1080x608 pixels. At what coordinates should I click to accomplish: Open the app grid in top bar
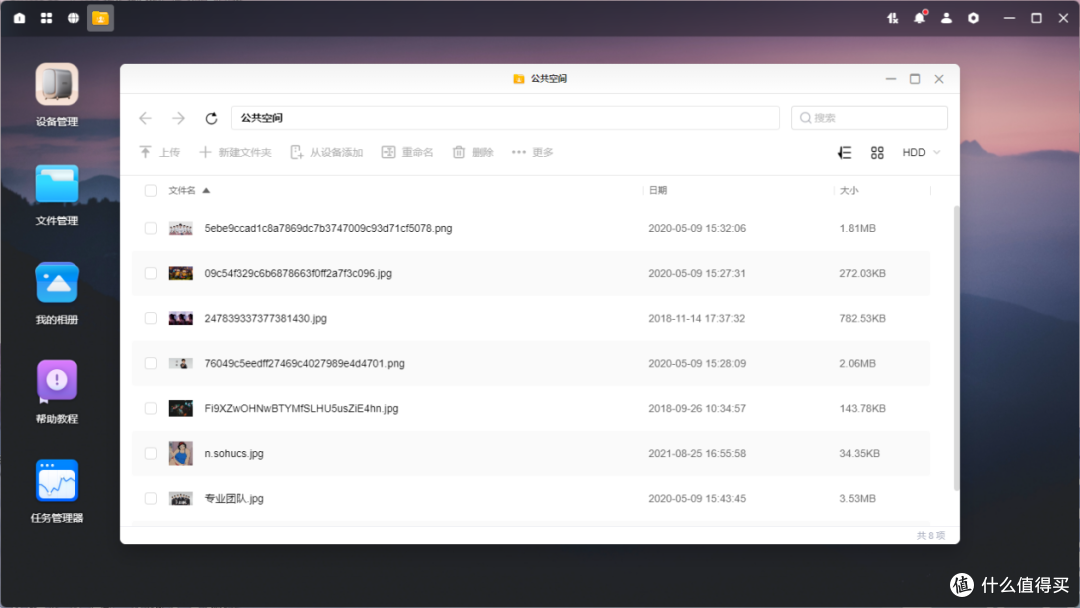(x=46, y=18)
